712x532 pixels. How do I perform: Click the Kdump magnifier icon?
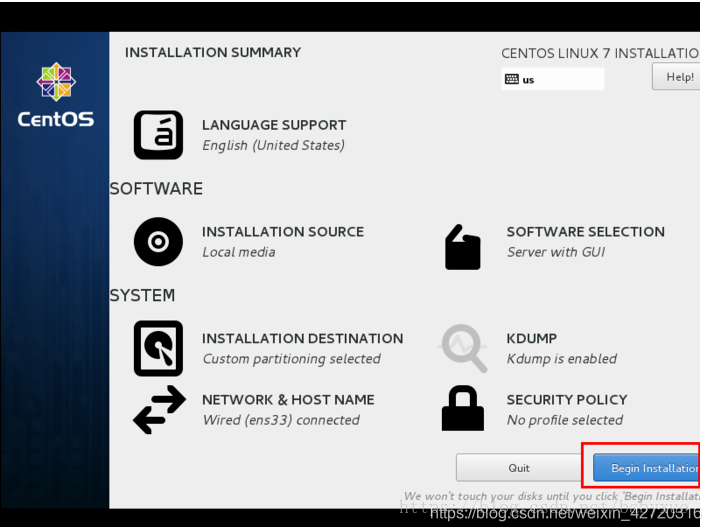[463, 348]
